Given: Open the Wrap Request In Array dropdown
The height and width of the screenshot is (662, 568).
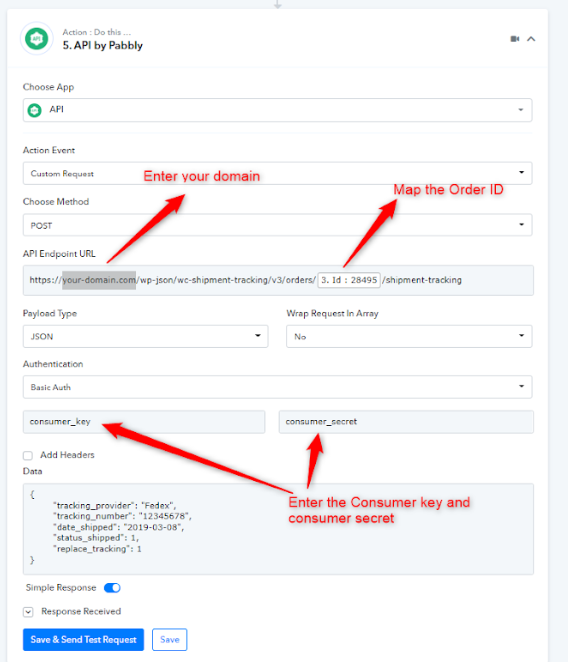Looking at the screenshot, I should tap(409, 336).
